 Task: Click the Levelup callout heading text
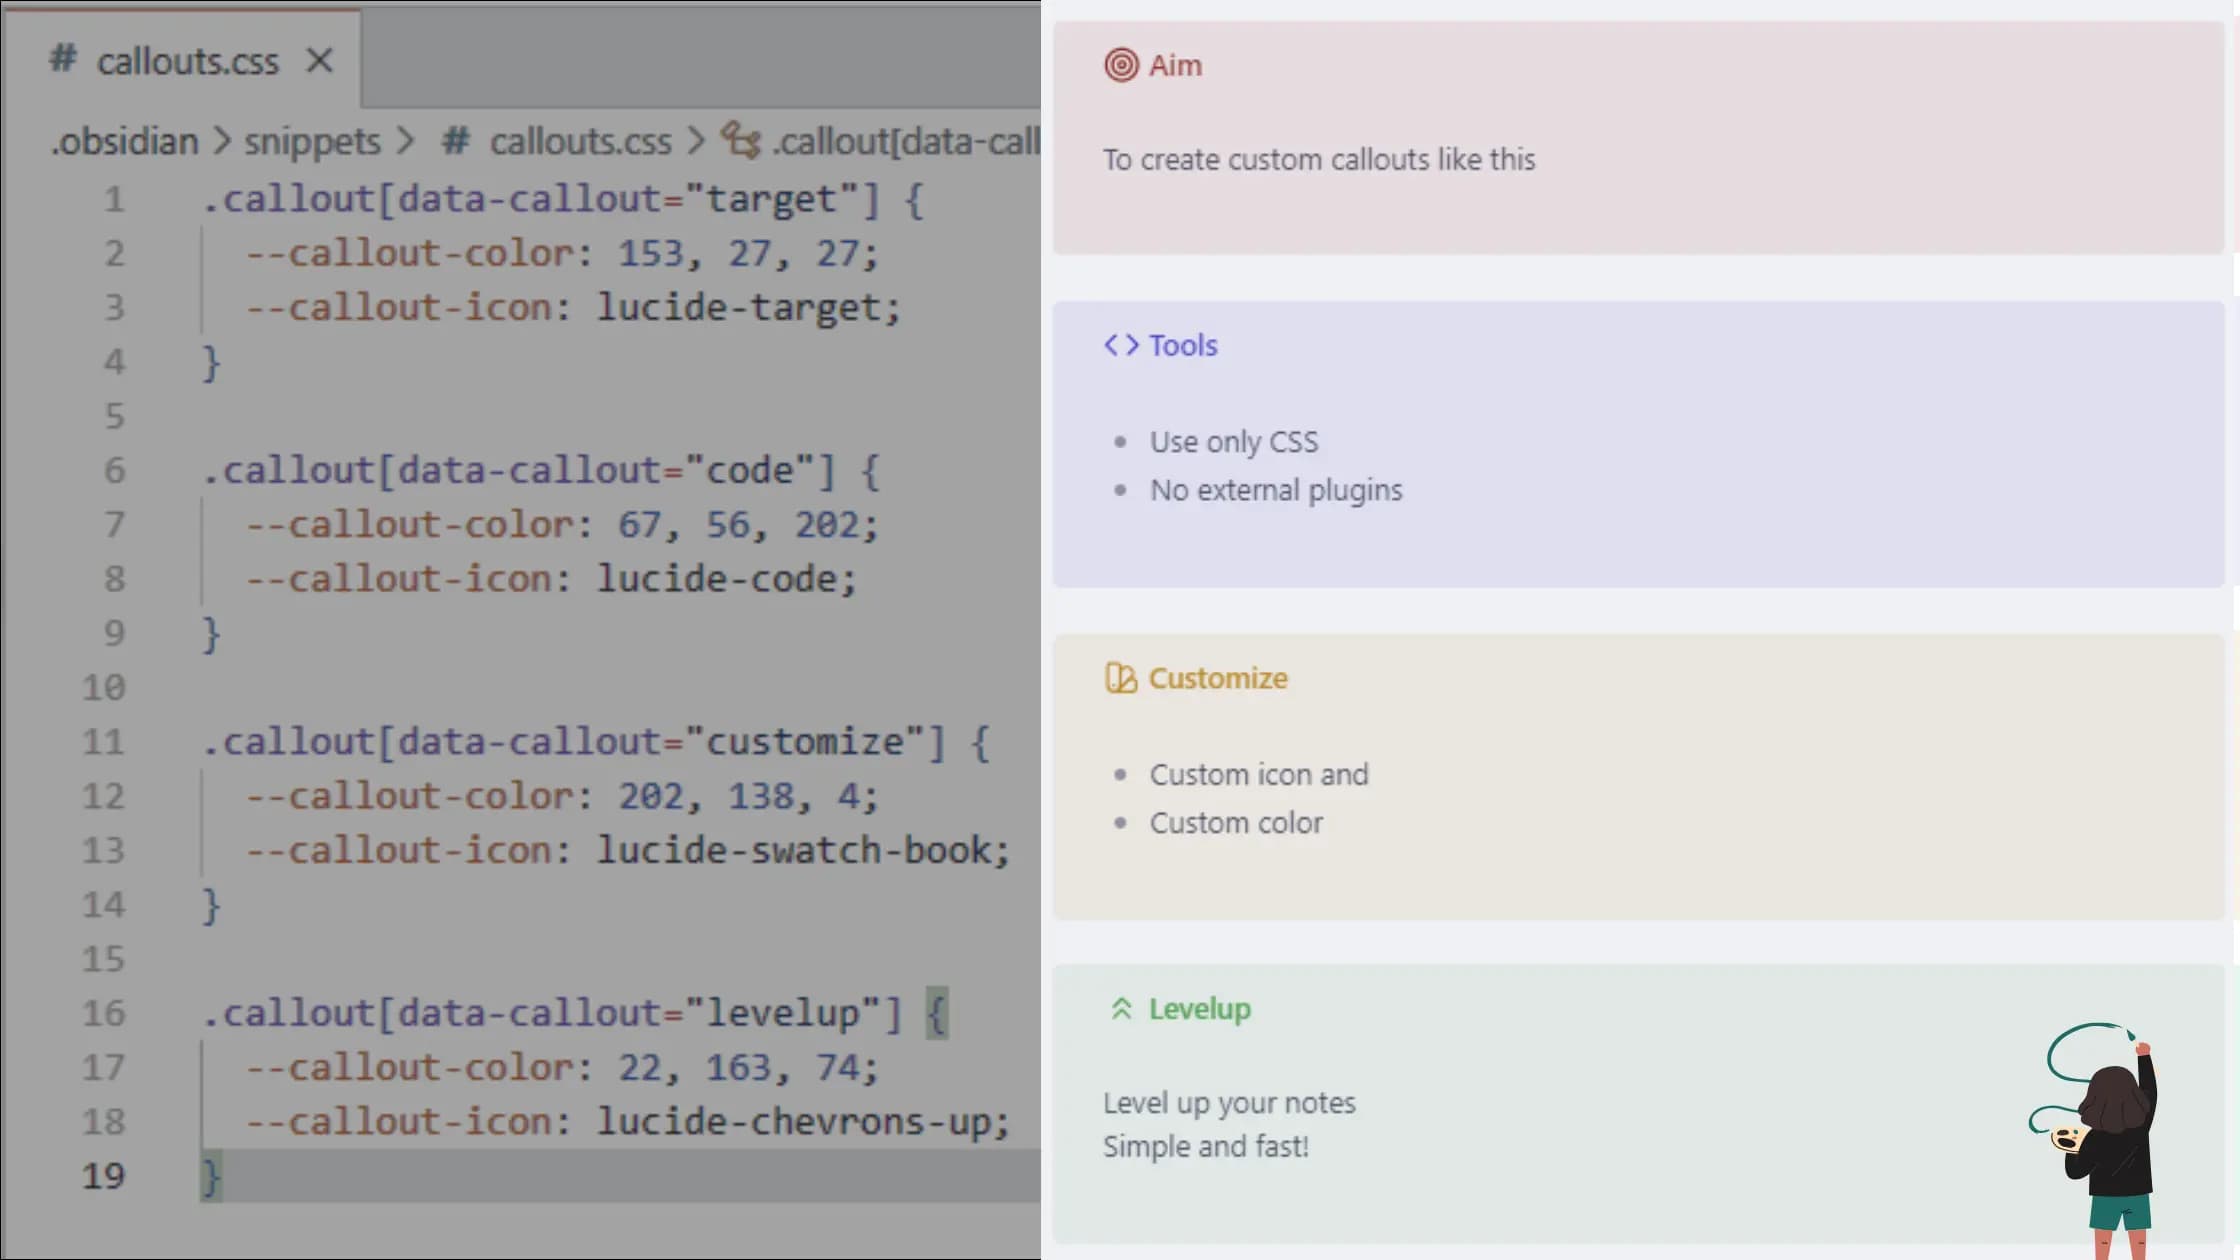click(1199, 1009)
